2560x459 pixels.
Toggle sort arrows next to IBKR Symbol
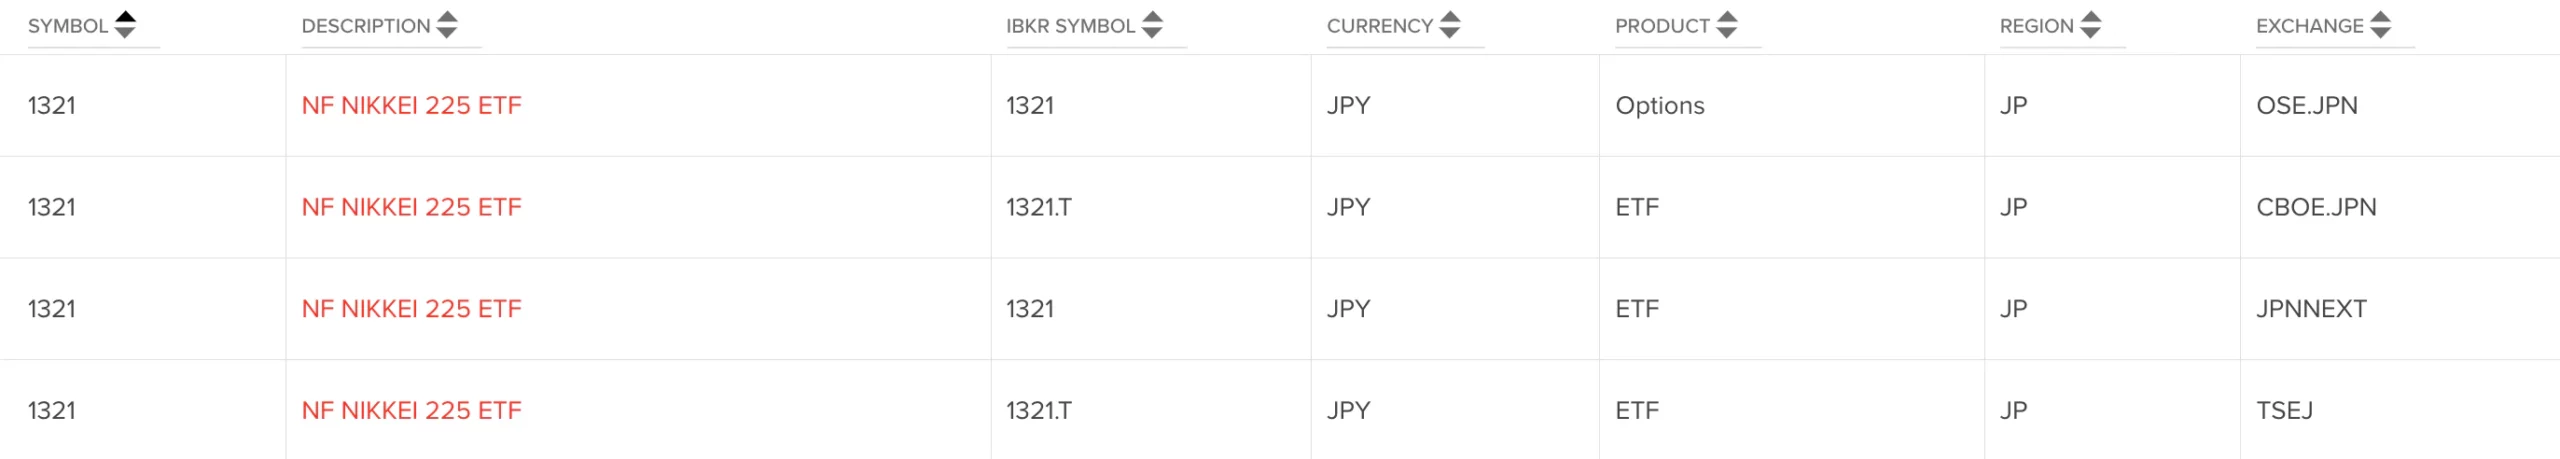point(1152,25)
